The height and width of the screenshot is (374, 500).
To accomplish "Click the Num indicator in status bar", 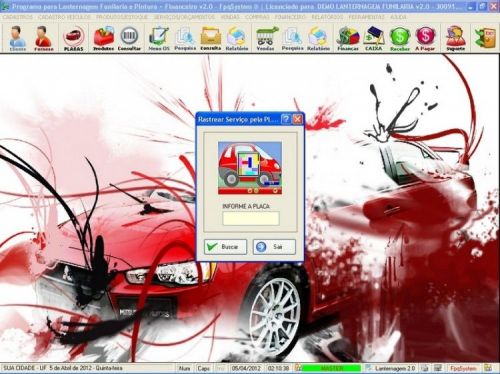I will pyautogui.click(x=184, y=368).
